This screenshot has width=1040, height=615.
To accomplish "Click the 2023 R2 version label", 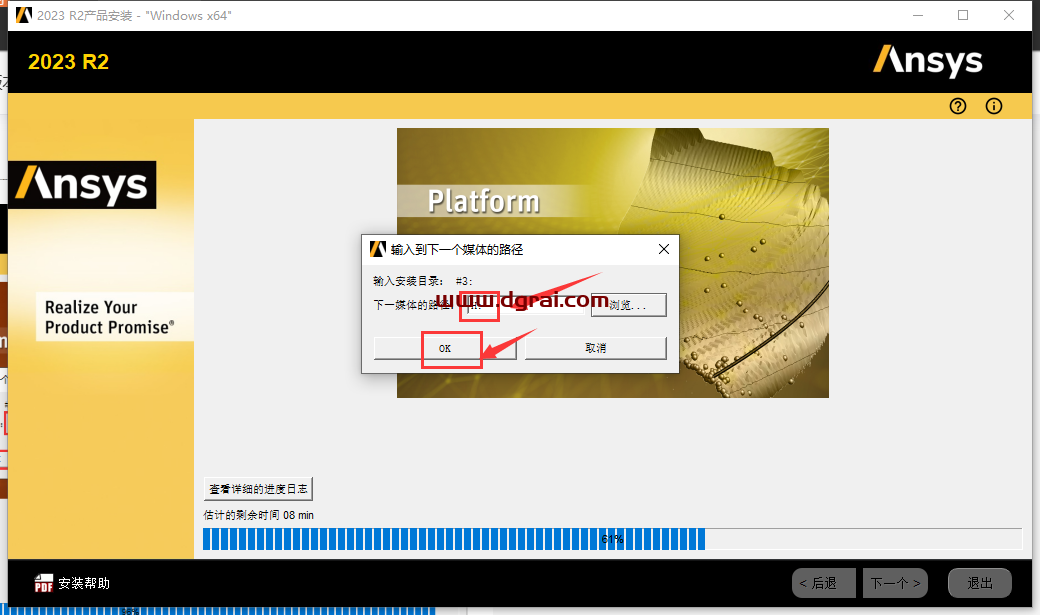I will point(68,62).
